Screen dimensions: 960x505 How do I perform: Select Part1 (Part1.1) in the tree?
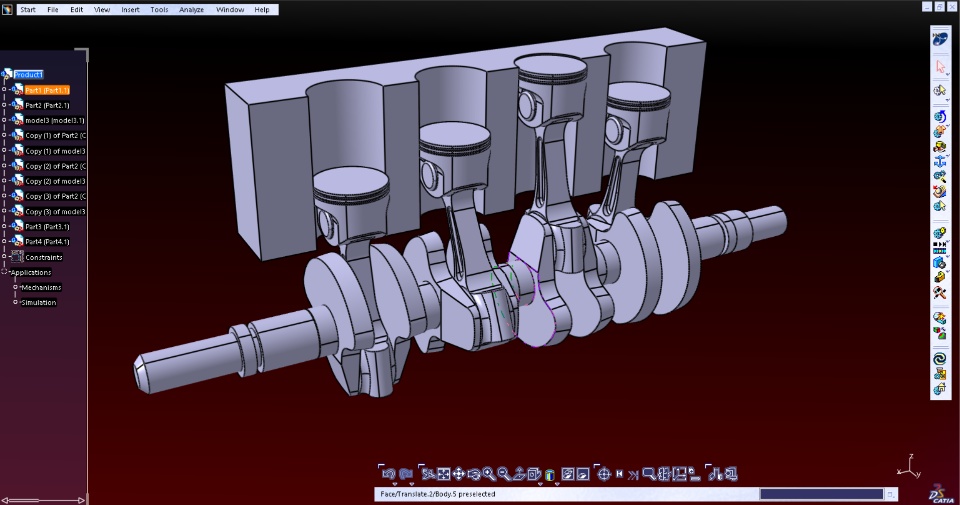coord(47,90)
